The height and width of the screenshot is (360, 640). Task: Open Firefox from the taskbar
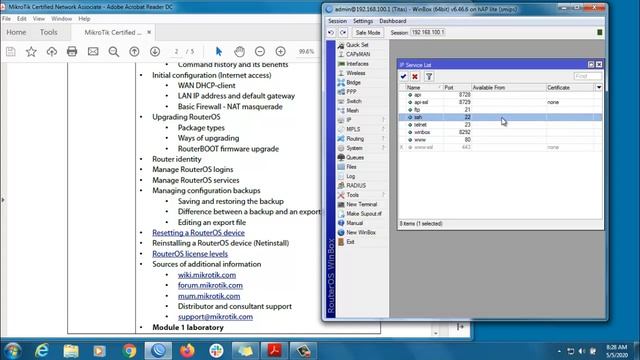pyautogui.click(x=187, y=351)
